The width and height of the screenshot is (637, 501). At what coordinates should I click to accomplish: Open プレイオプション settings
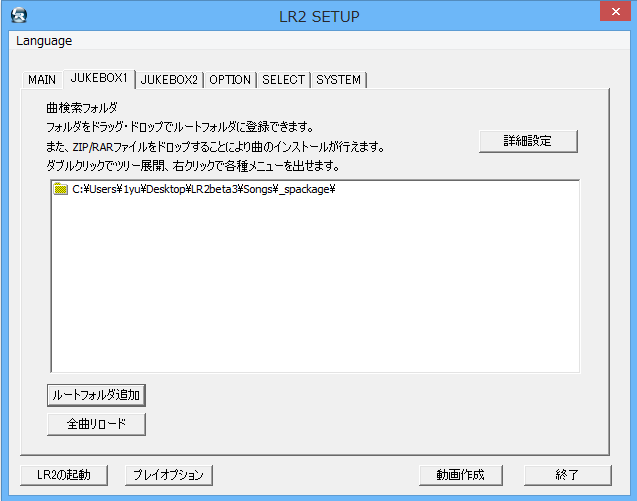[169, 475]
